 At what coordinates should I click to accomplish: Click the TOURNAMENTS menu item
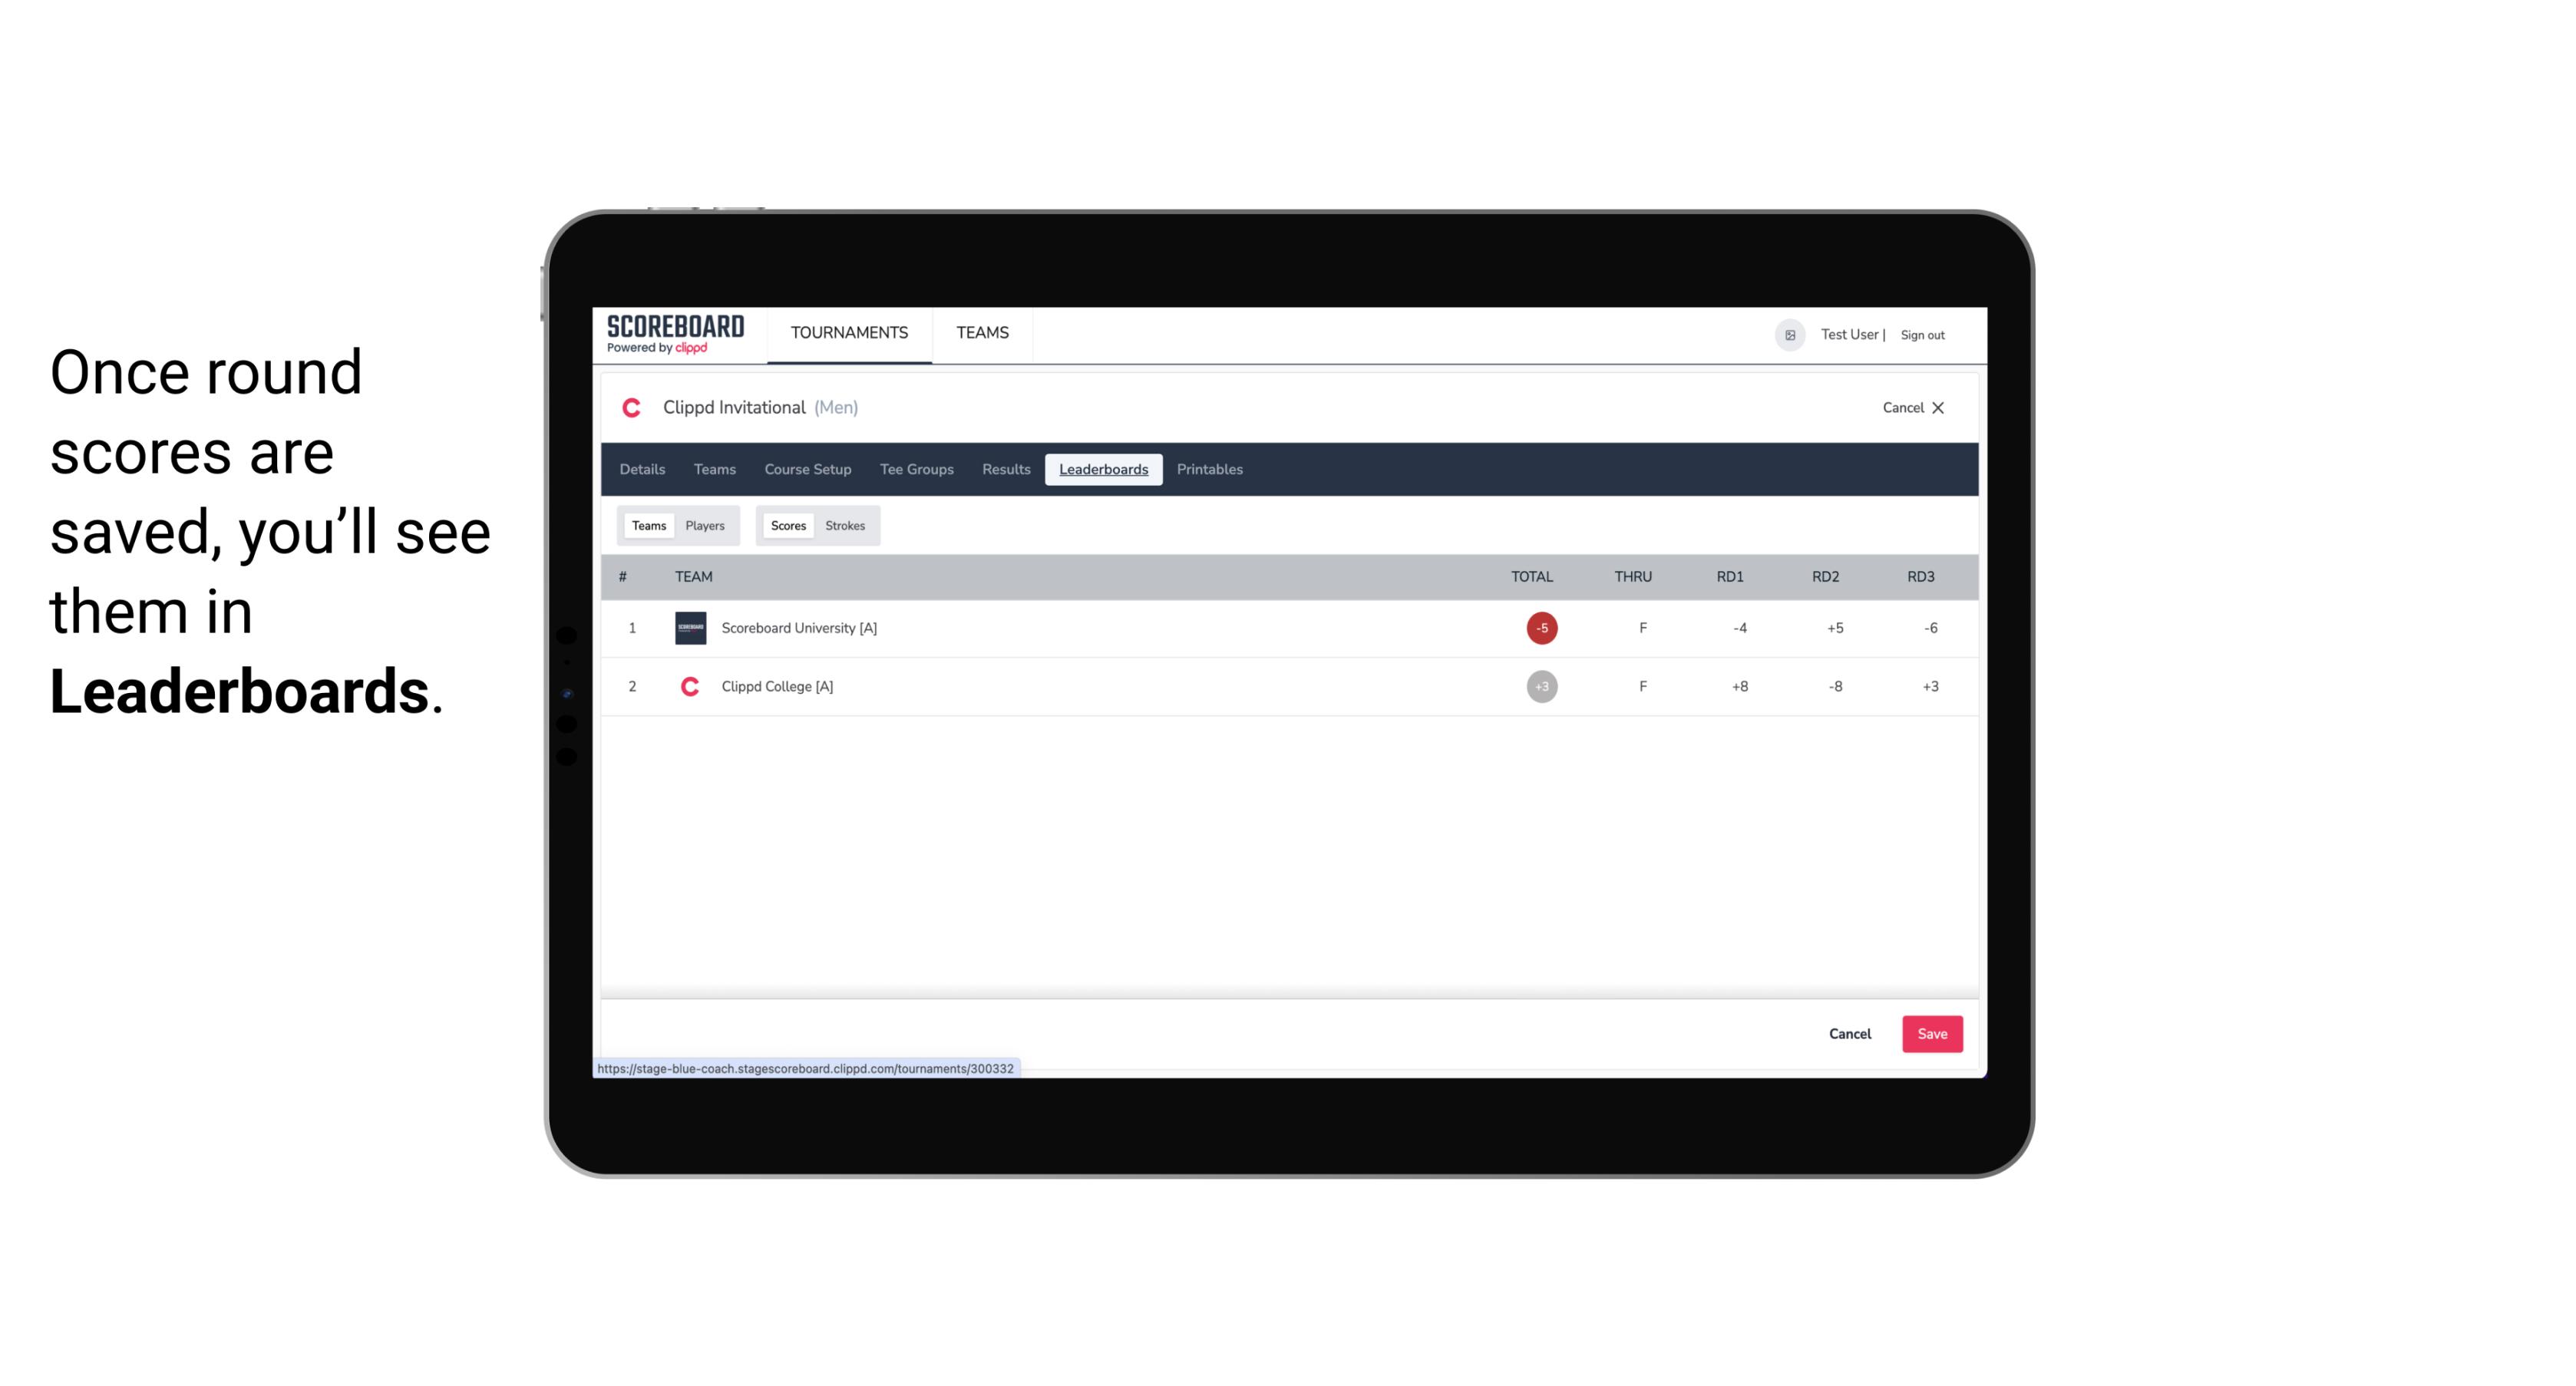(850, 333)
